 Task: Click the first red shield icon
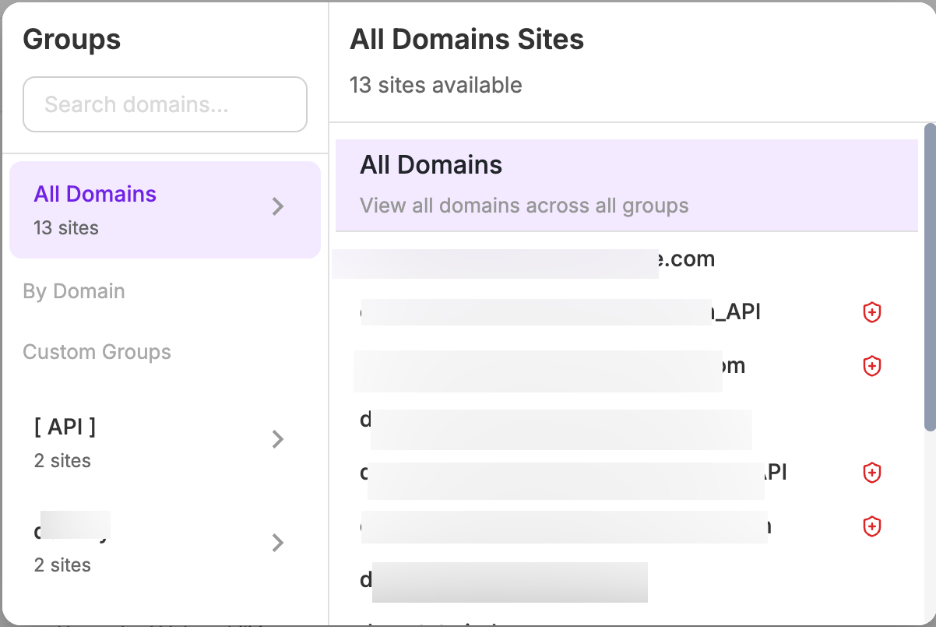872,313
